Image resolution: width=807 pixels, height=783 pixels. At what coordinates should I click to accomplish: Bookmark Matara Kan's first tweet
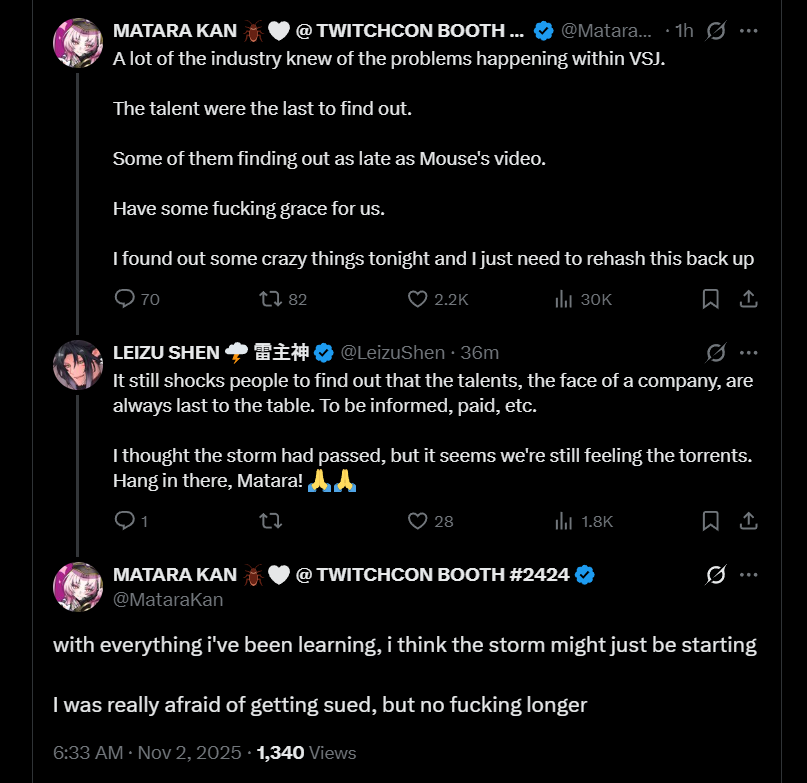click(710, 299)
